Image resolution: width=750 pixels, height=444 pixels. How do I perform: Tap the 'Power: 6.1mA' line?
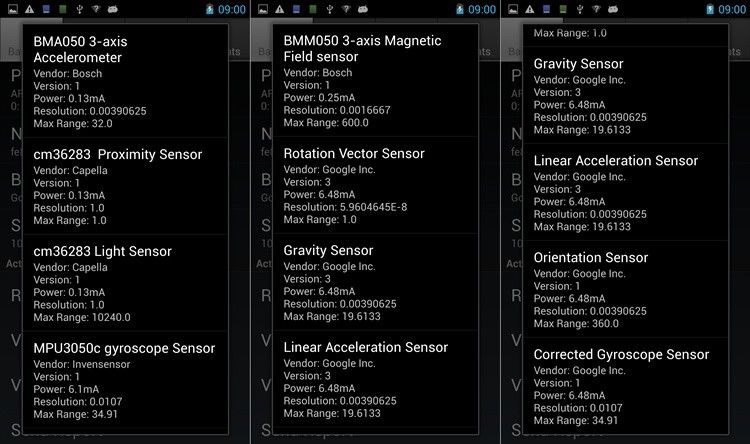(x=66, y=389)
